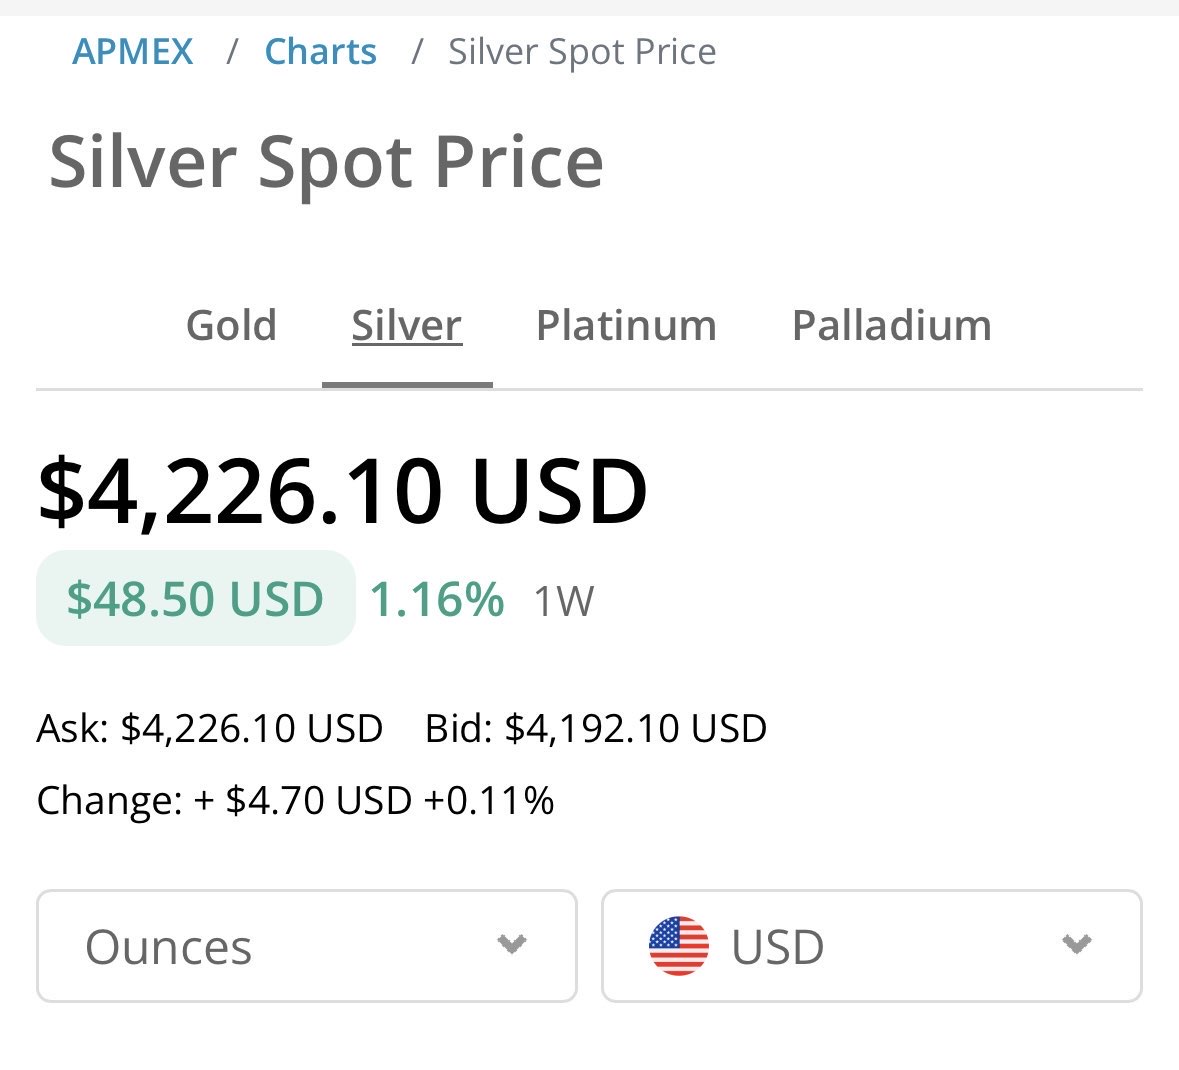
Task: Open the Ounces weight unit dropdown
Action: pos(306,946)
